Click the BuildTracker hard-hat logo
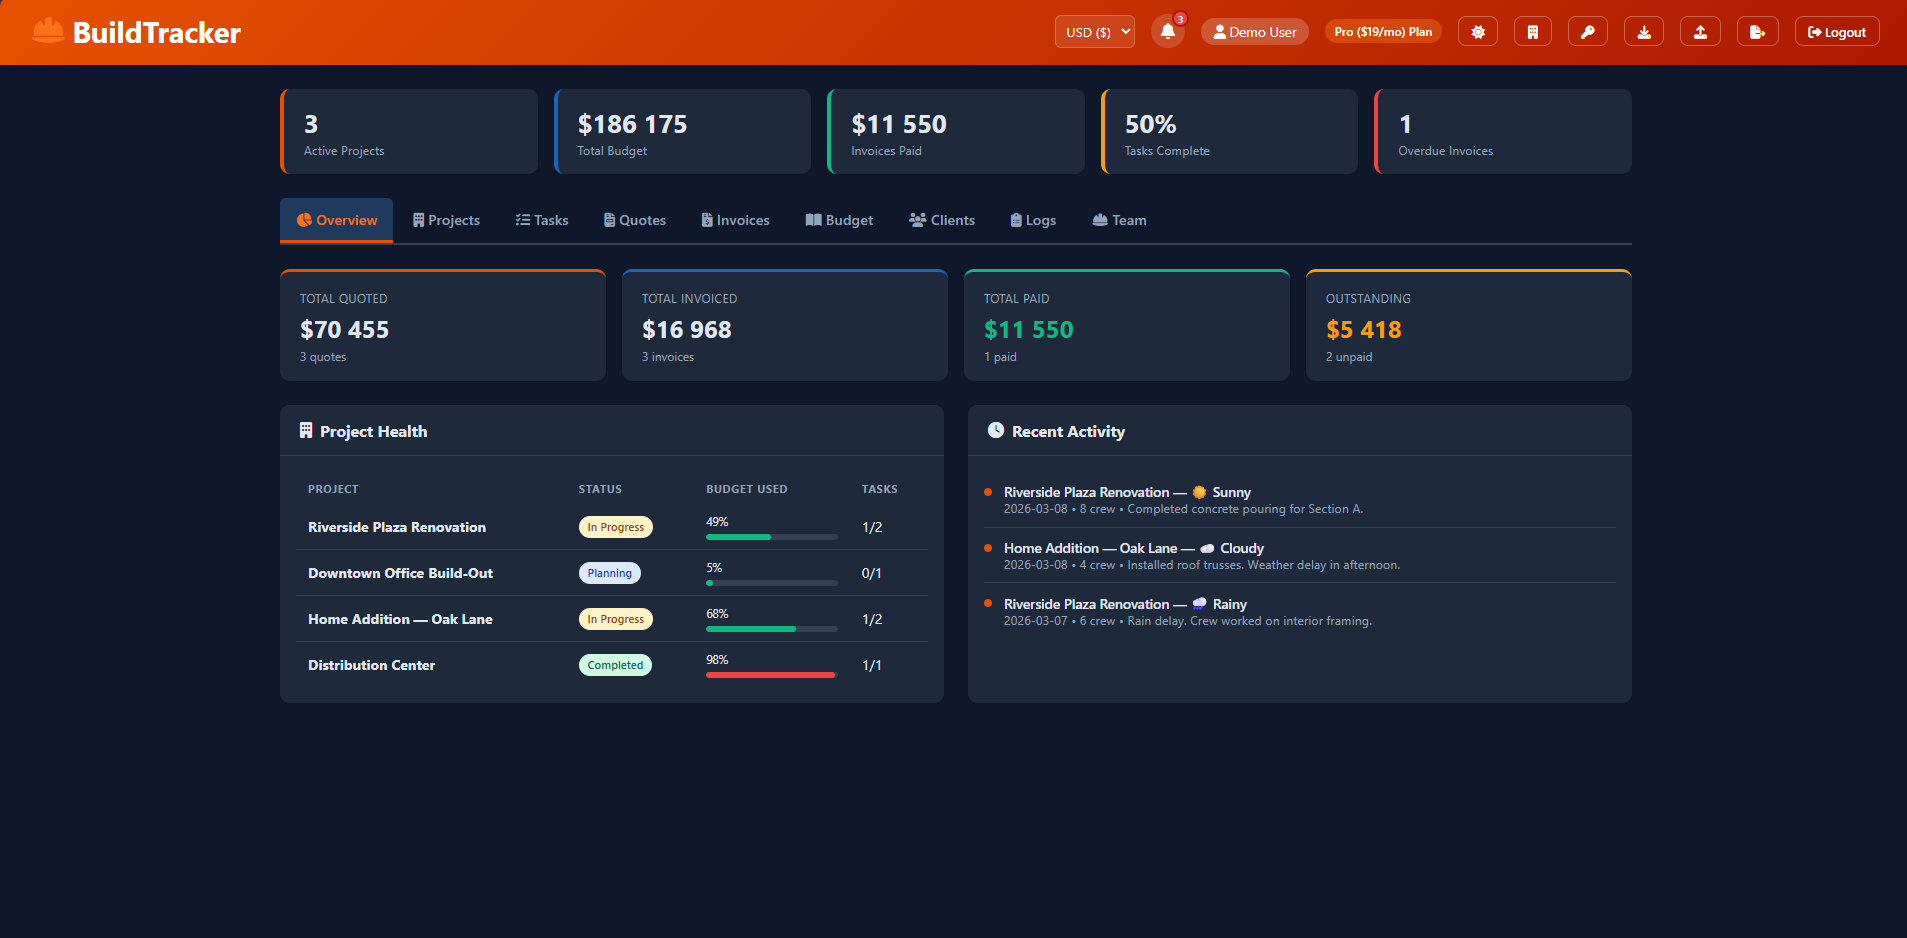The width and height of the screenshot is (1907, 938). pos(46,30)
